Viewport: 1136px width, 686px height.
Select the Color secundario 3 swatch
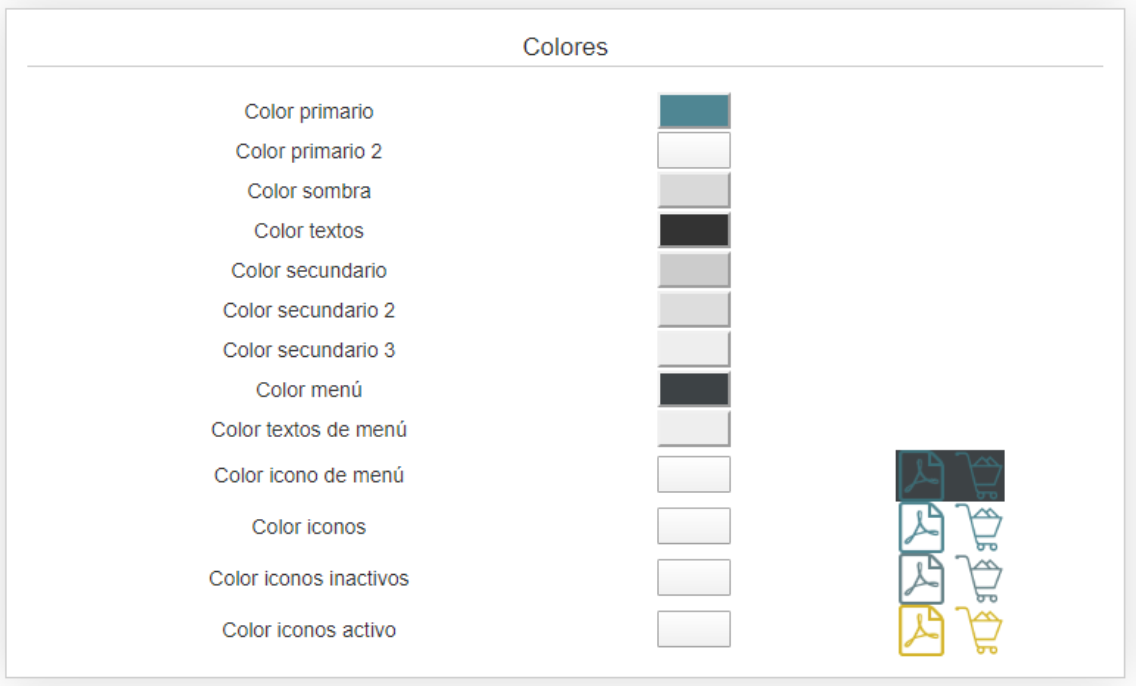[693, 350]
